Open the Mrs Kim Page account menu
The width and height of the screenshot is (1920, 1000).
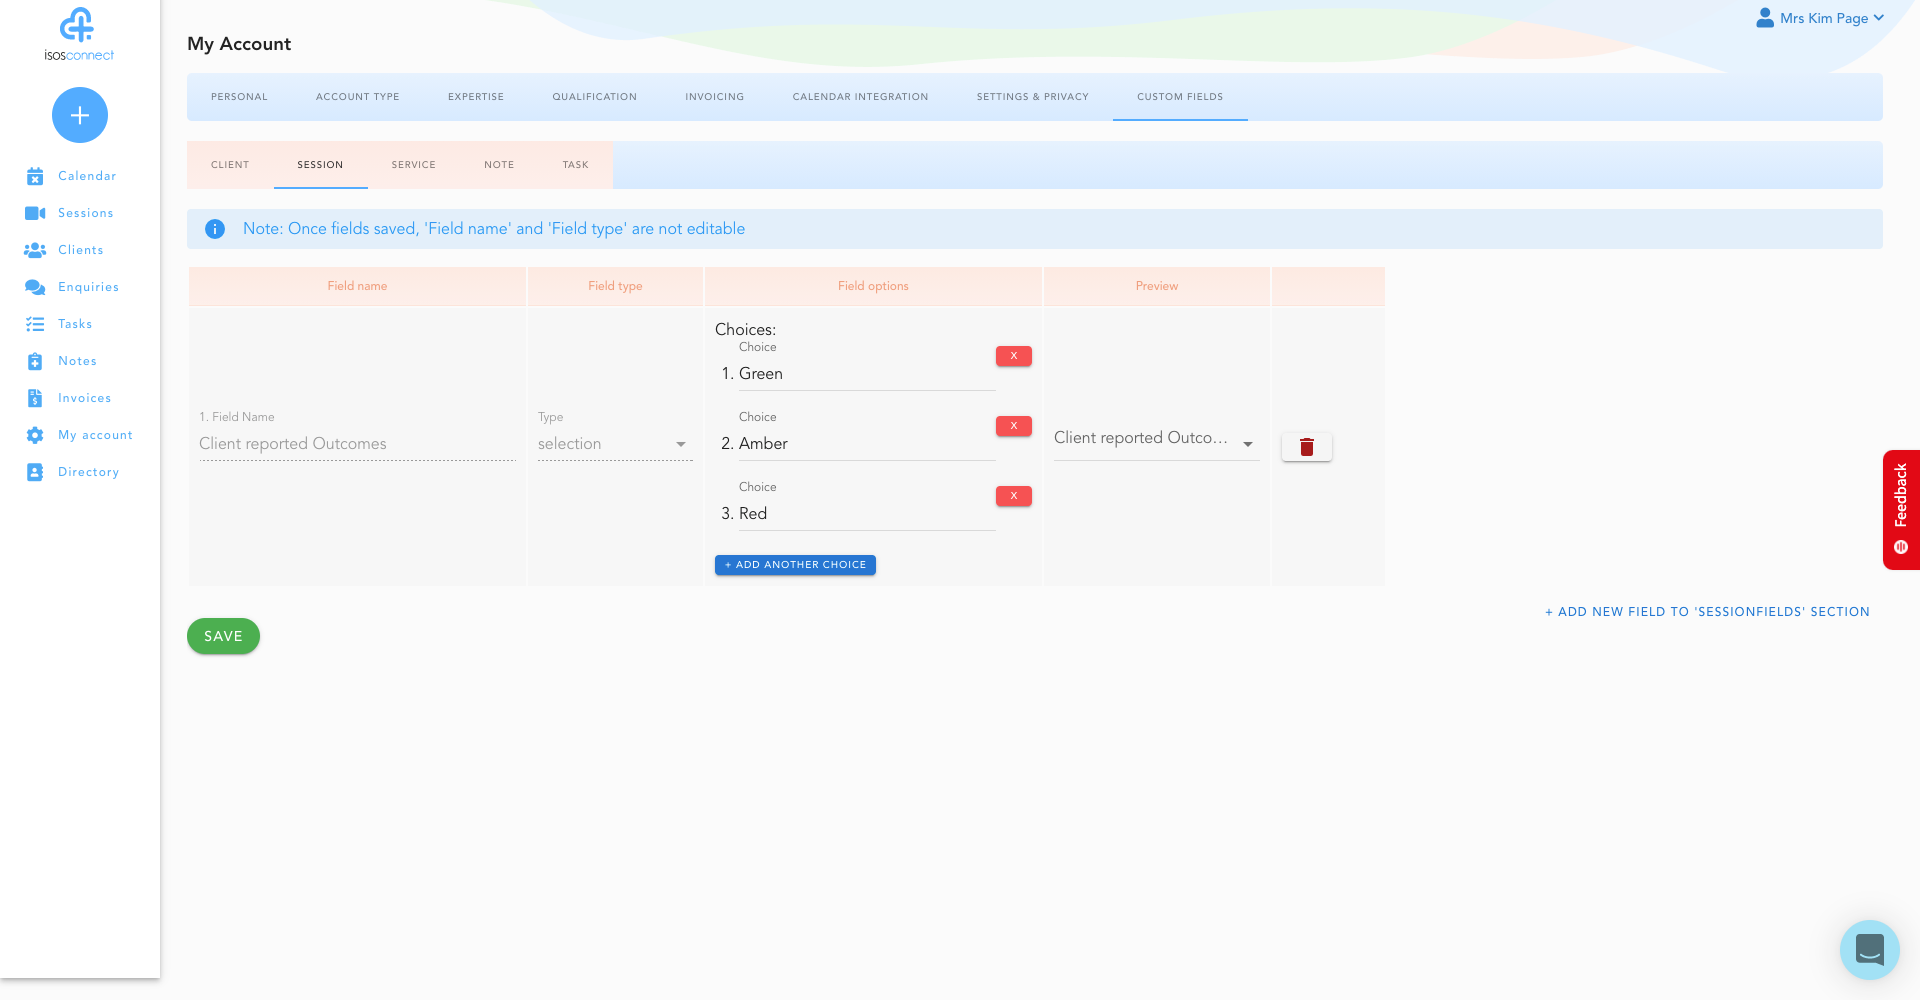point(1819,18)
